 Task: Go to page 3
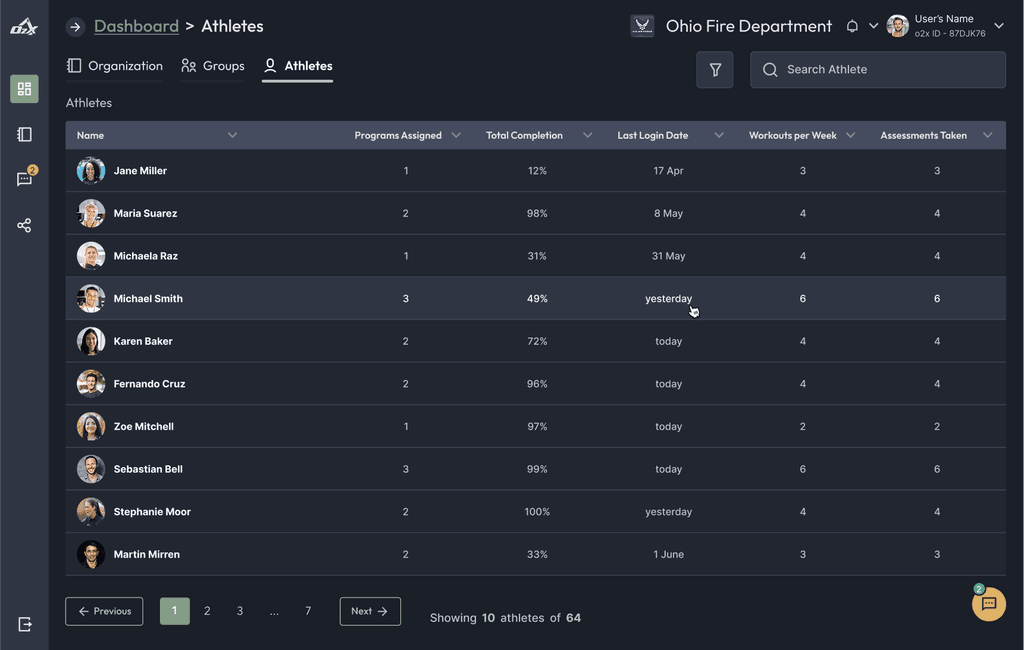(240, 611)
